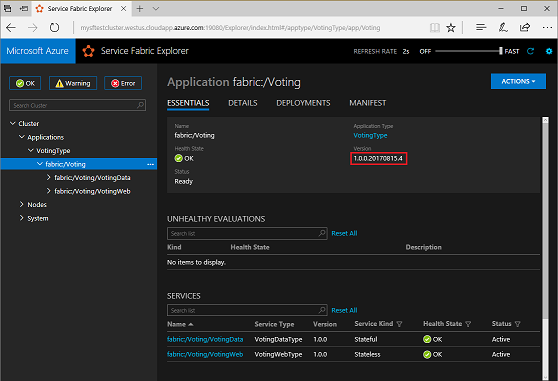Viewport: 558px width, 381px height.
Task: Open fabric:/Voting tree item ellipsis menu
Action: coord(151,164)
